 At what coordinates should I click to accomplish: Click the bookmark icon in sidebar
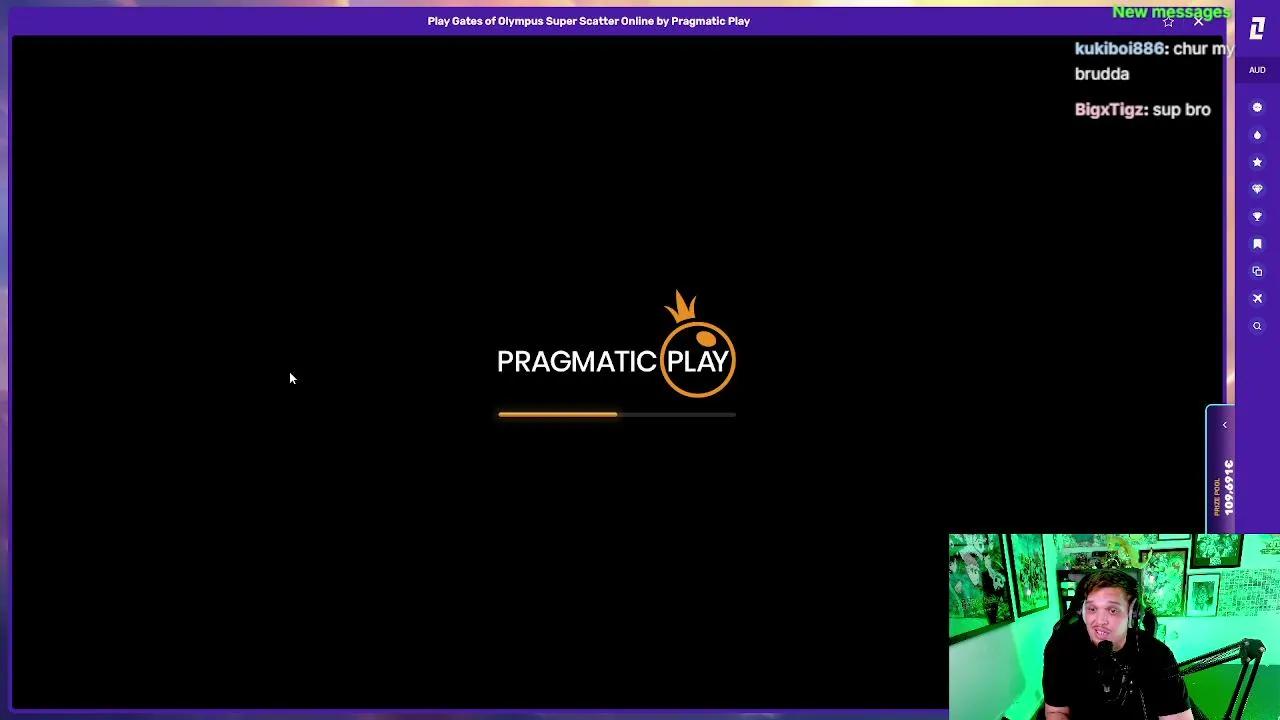pyautogui.click(x=1257, y=244)
